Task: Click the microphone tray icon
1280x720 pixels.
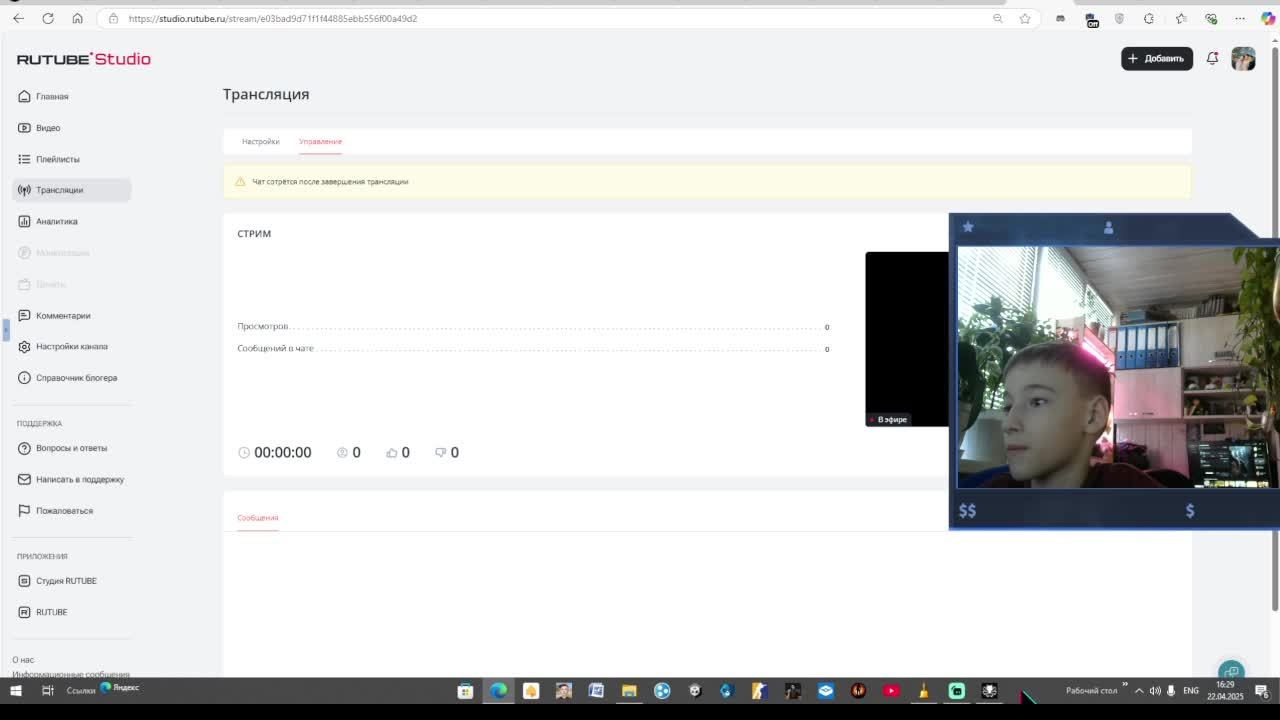Action: [x=1171, y=691]
